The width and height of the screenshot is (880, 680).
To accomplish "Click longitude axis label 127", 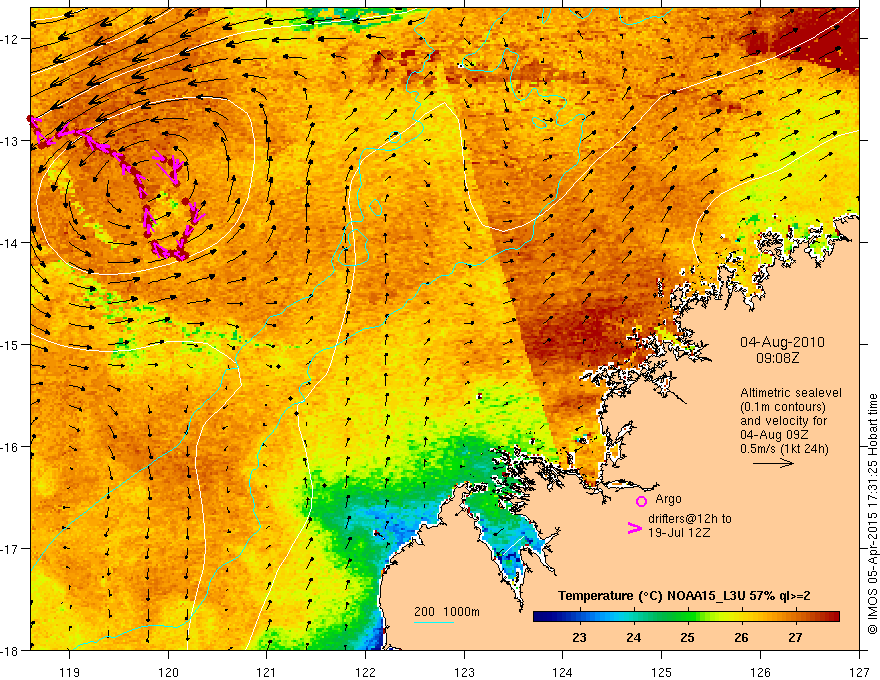I will click(x=859, y=672).
